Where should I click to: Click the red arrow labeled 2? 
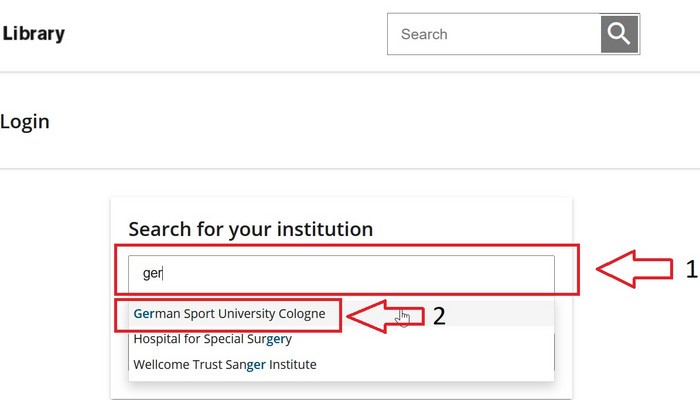pyautogui.click(x=385, y=316)
